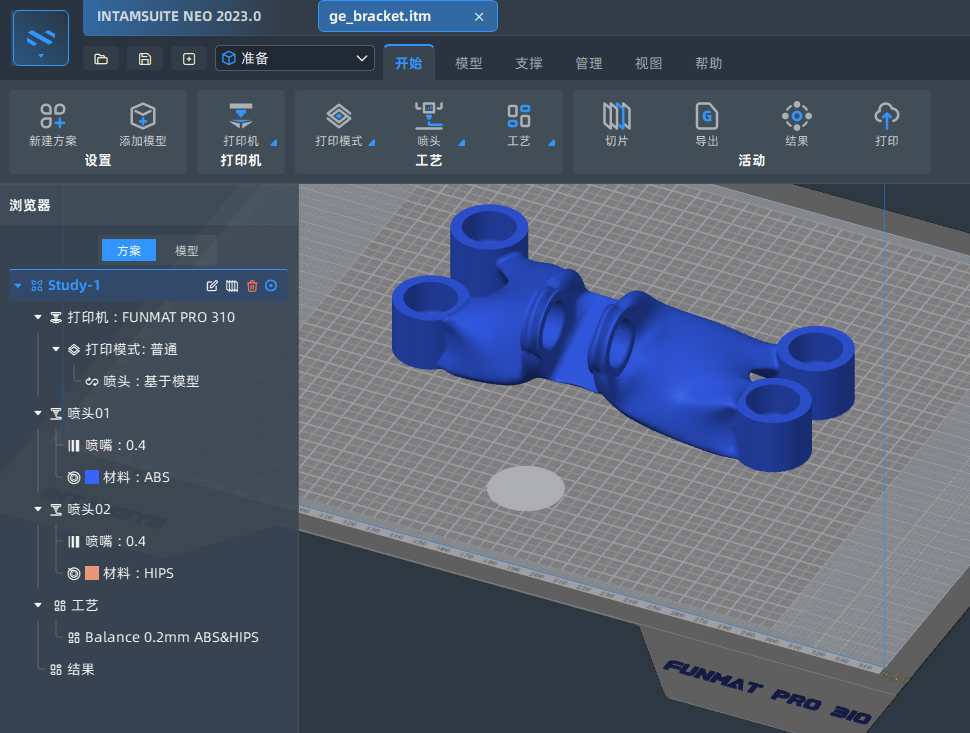Switch to the 视图 ribbon tab
Image resolution: width=970 pixels, height=733 pixels.
649,63
